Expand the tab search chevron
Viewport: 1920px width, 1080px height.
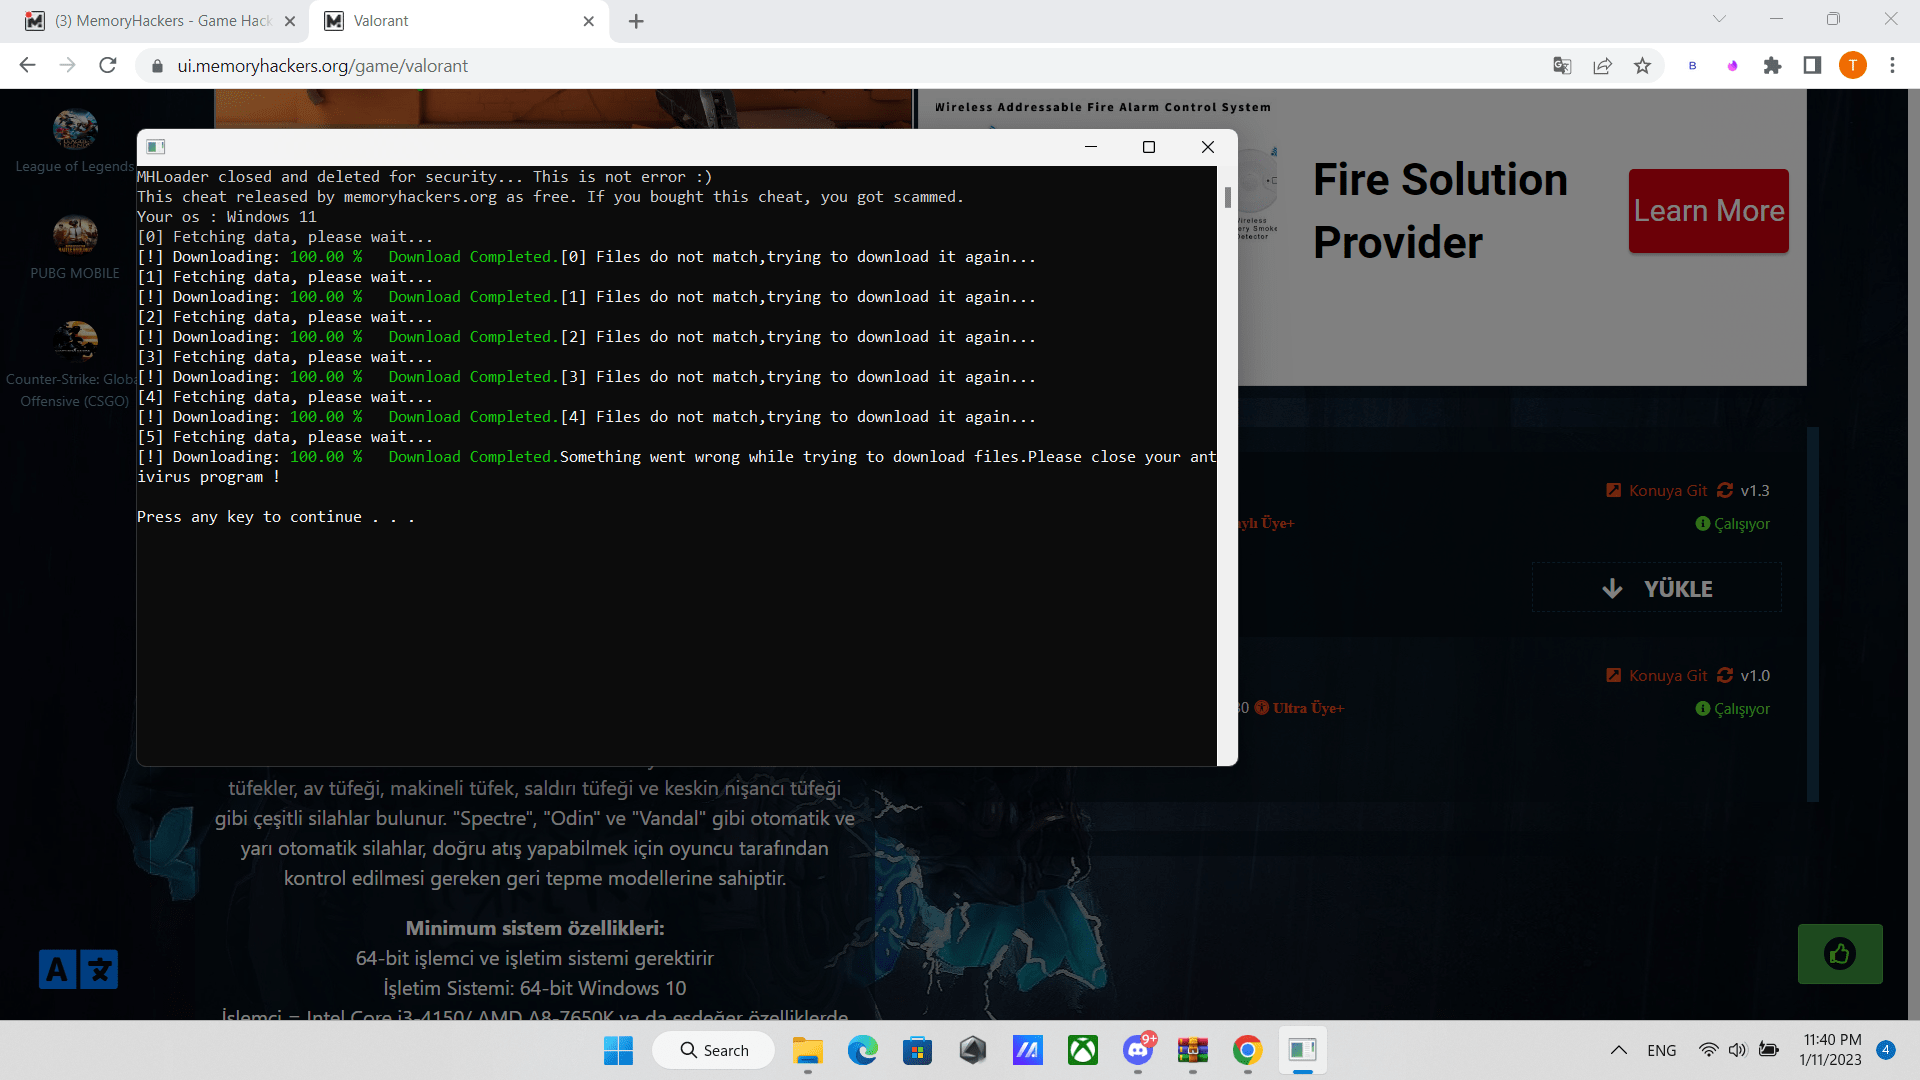(x=1719, y=19)
